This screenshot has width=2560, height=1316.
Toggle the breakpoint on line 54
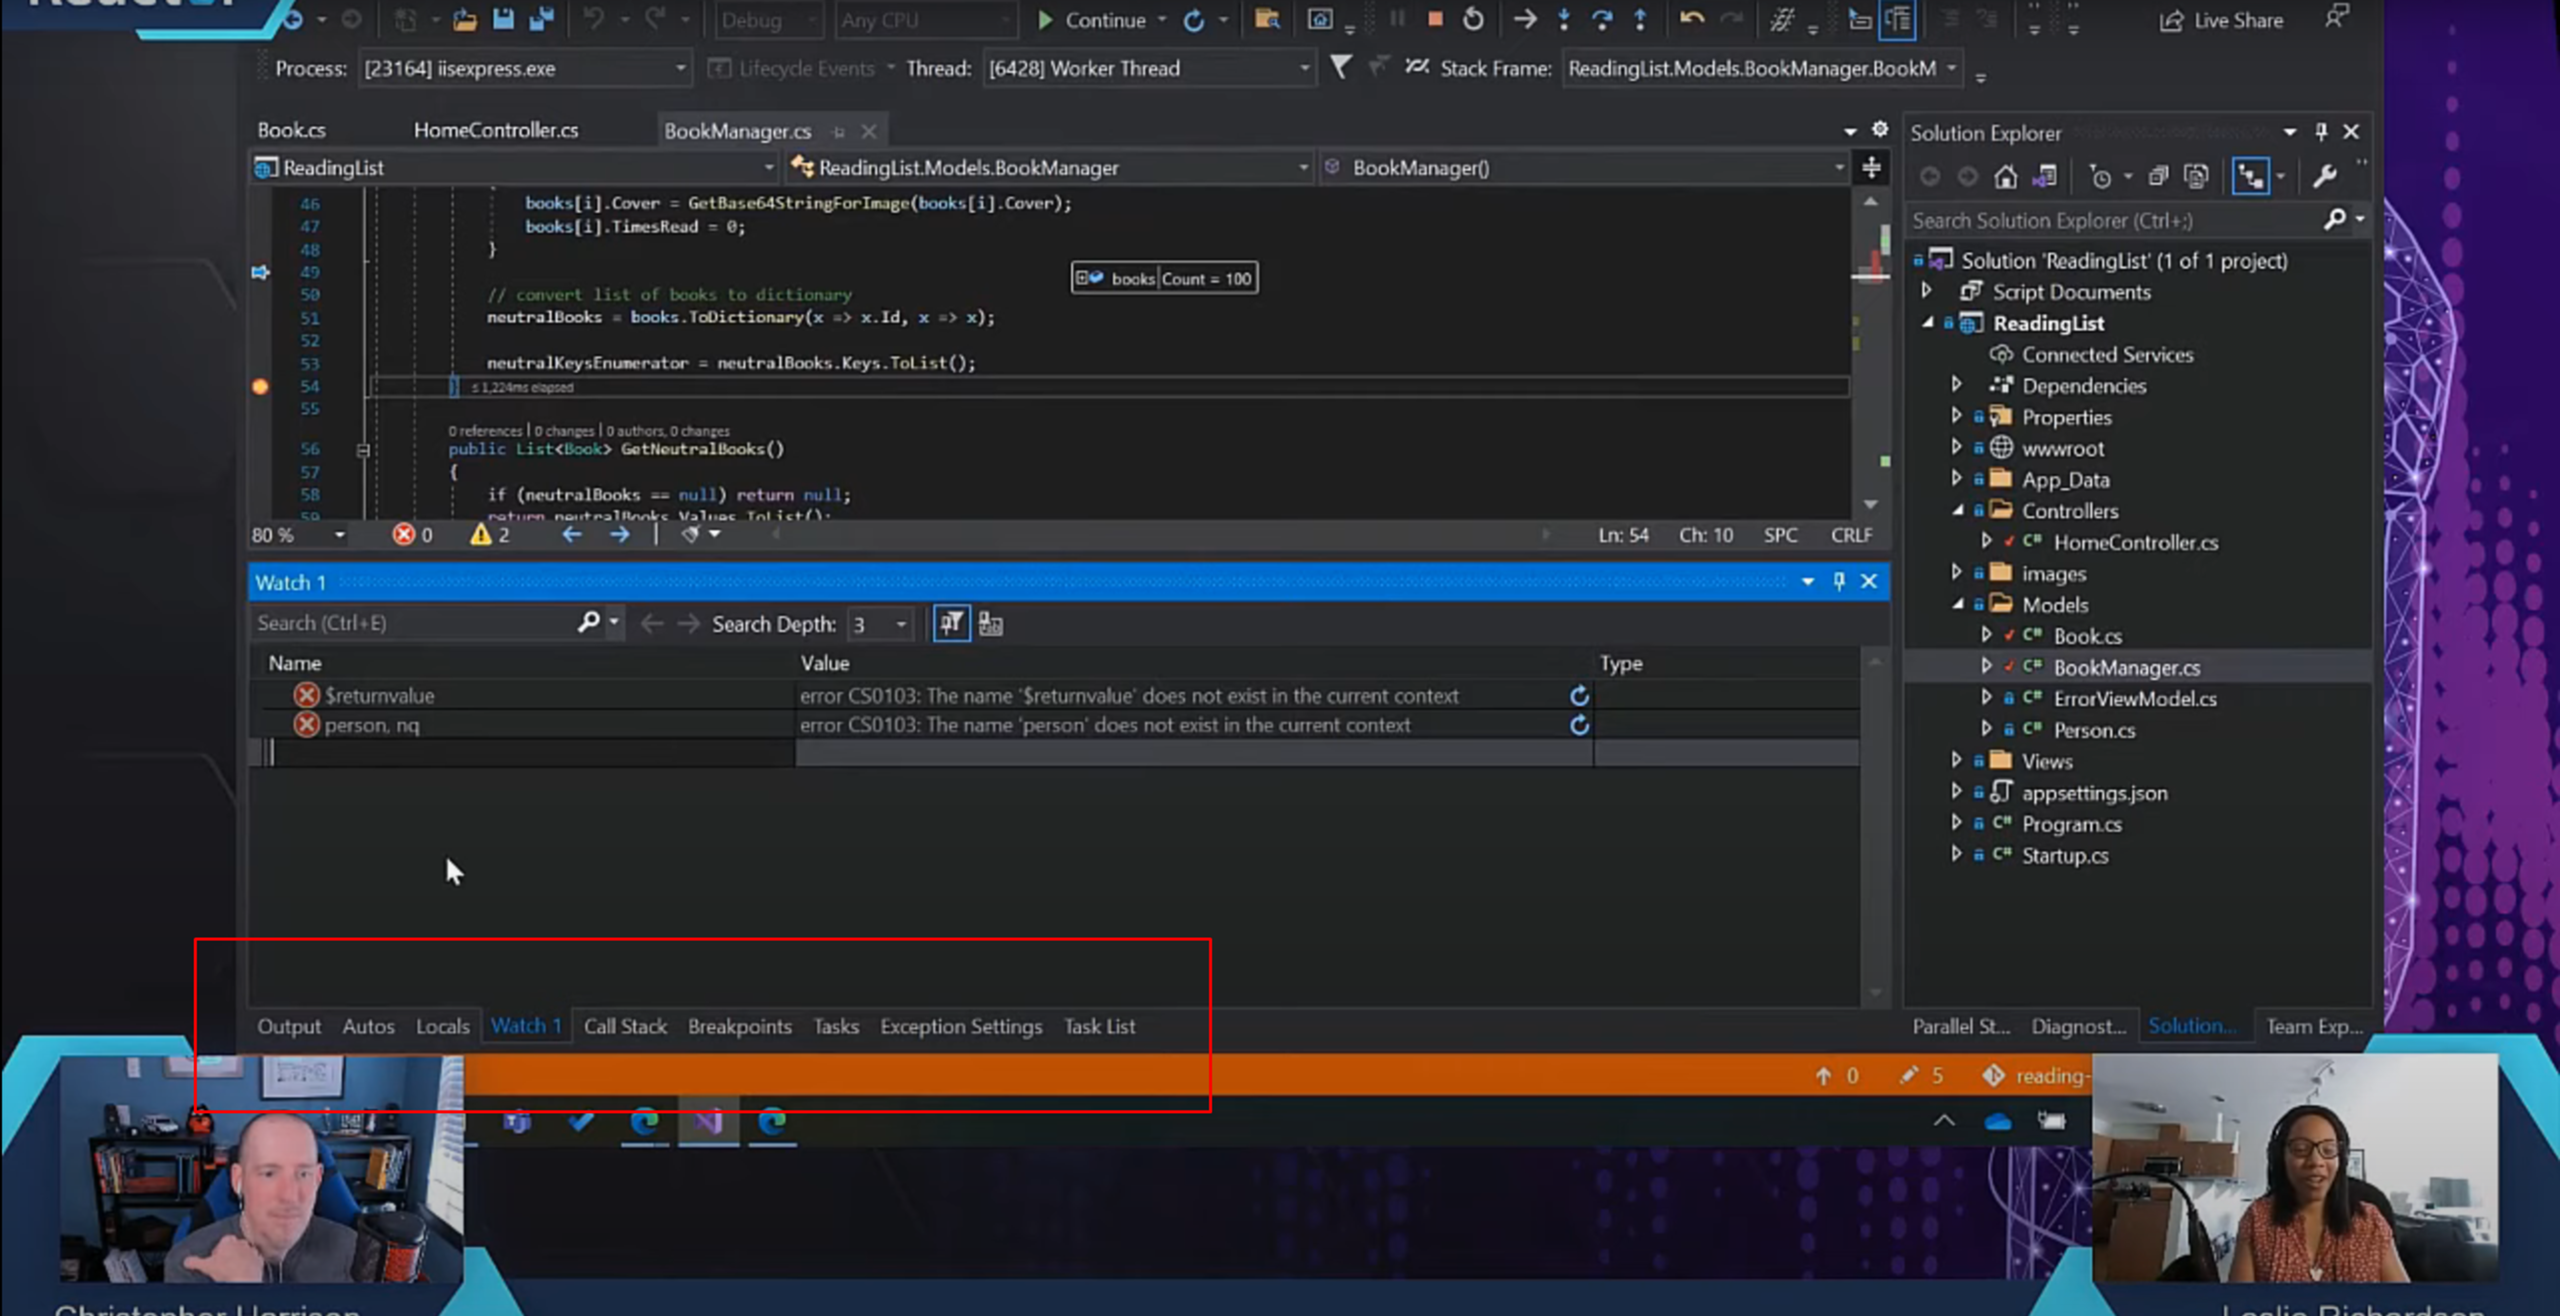tap(260, 387)
